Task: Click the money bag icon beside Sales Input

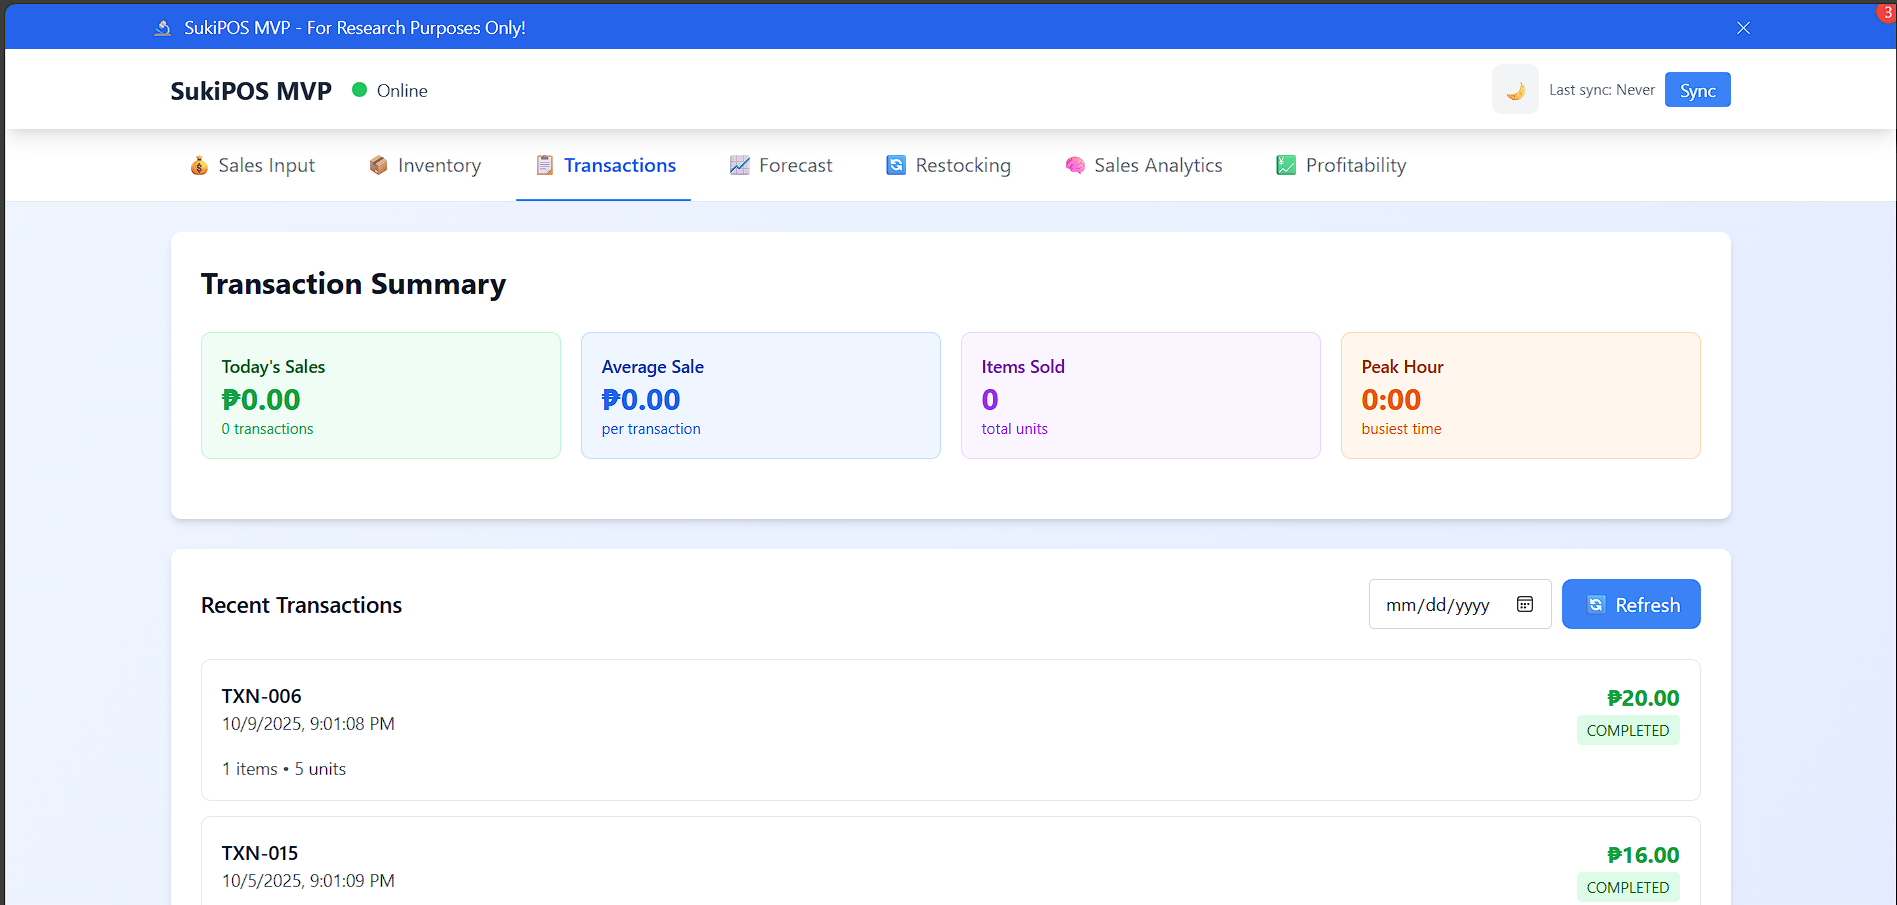Action: 199,166
